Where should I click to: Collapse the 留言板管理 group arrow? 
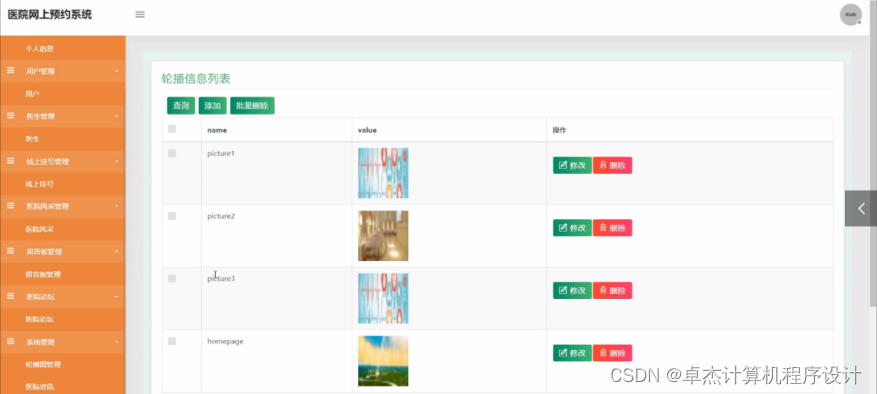pyautogui.click(x=116, y=251)
